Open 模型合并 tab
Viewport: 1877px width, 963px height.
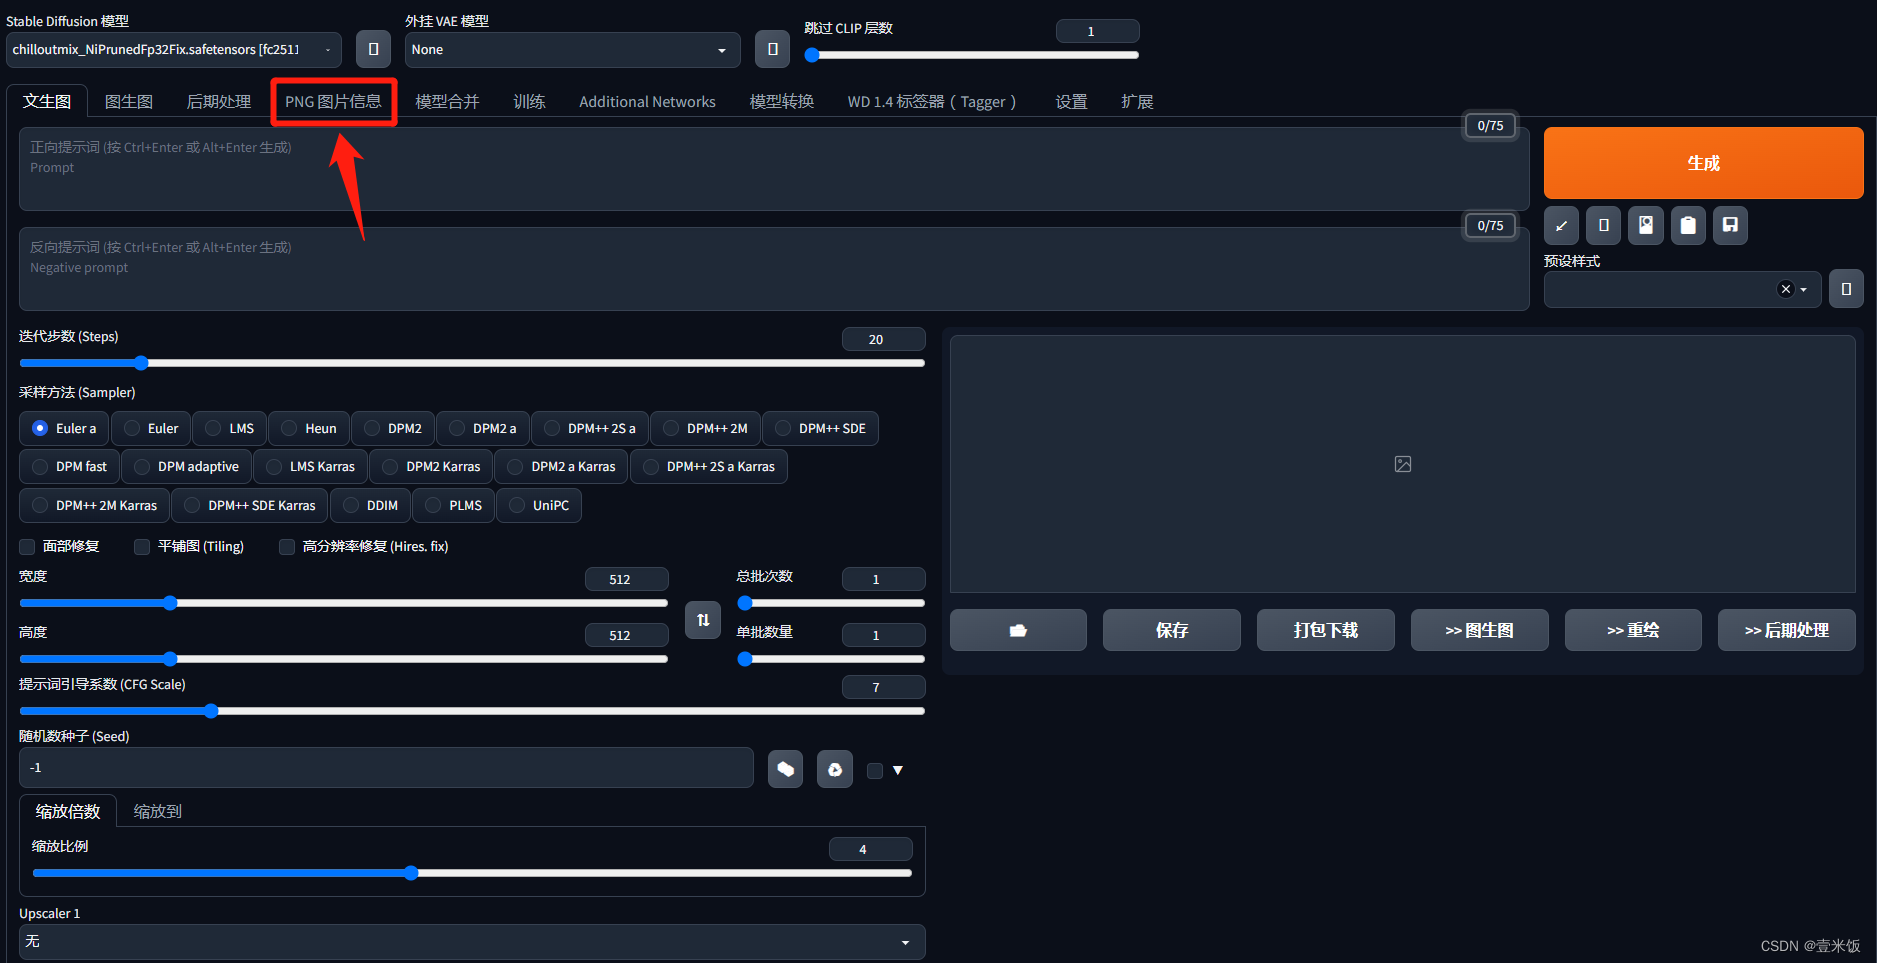click(x=447, y=102)
